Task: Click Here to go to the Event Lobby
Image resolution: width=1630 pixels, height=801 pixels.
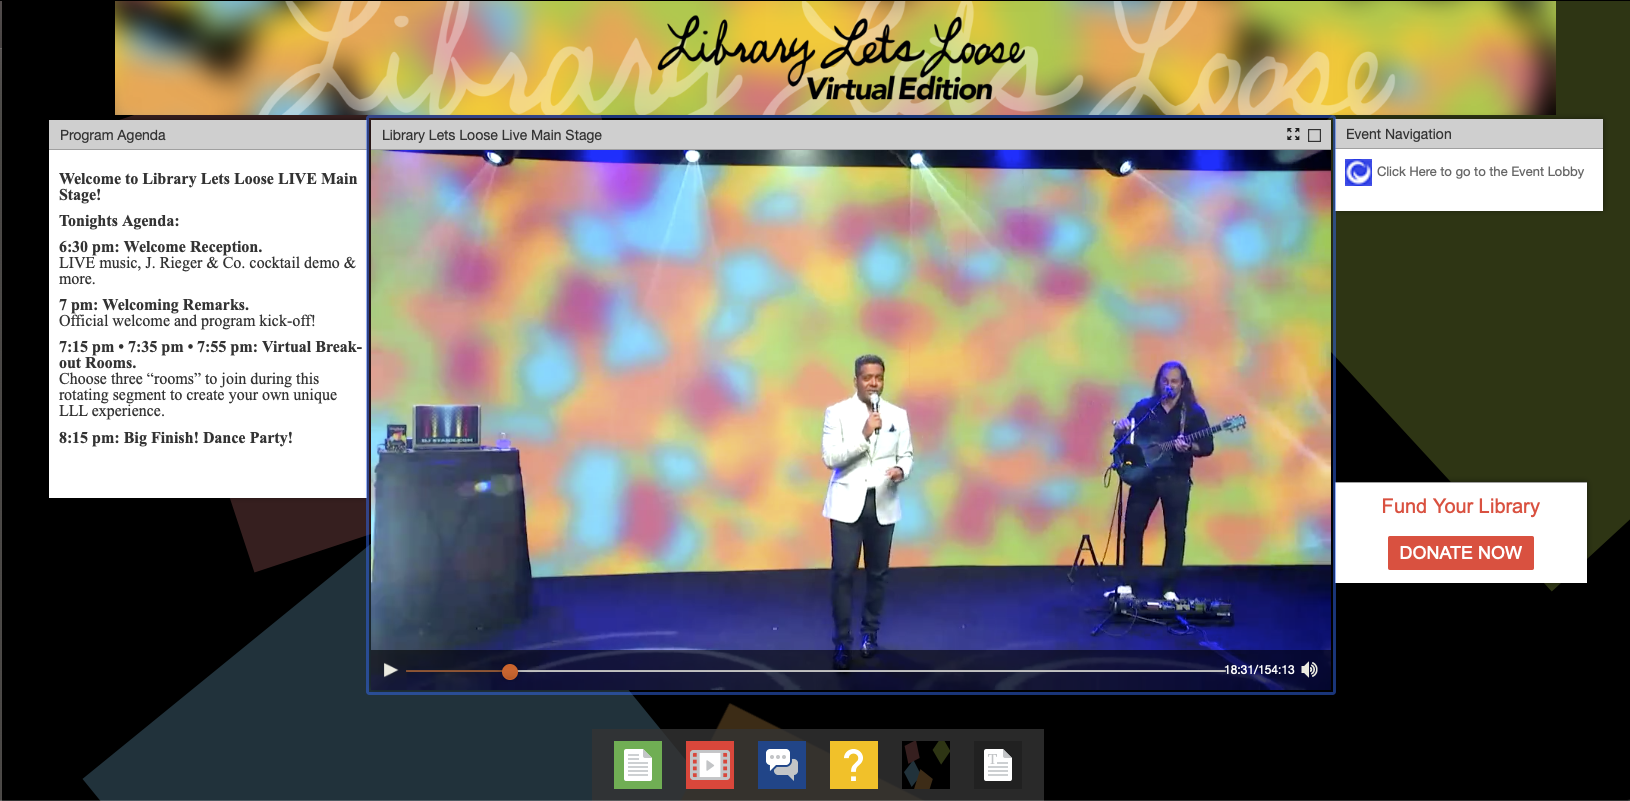Action: (x=1480, y=172)
